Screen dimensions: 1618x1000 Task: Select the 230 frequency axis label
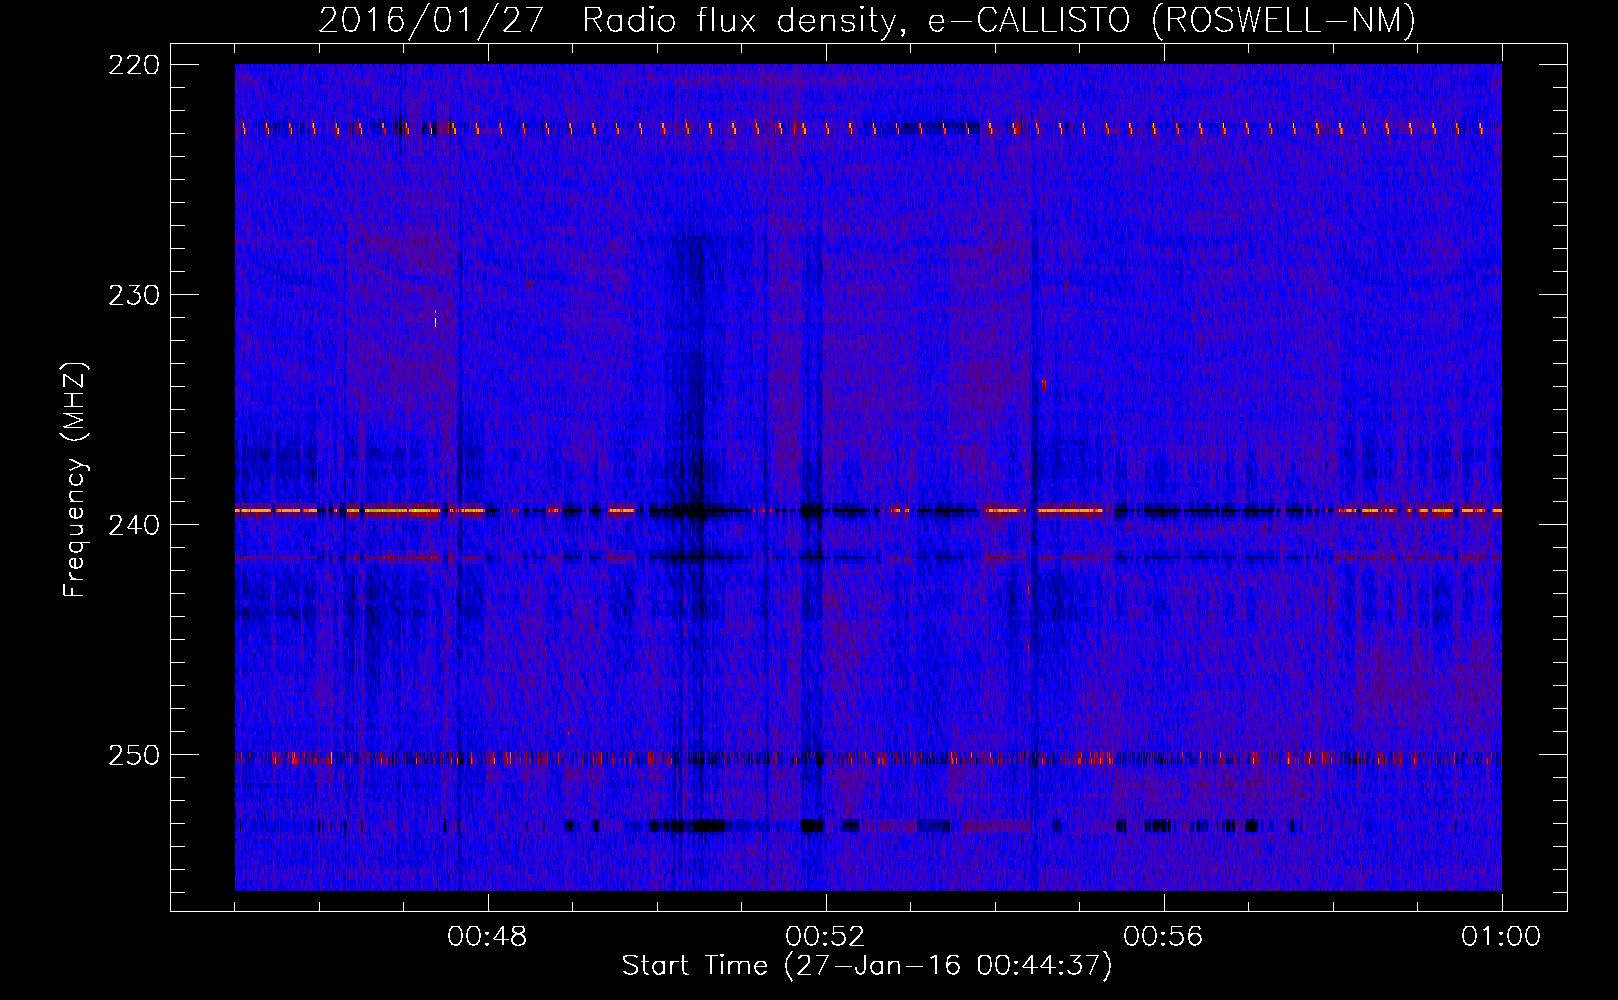(x=133, y=295)
